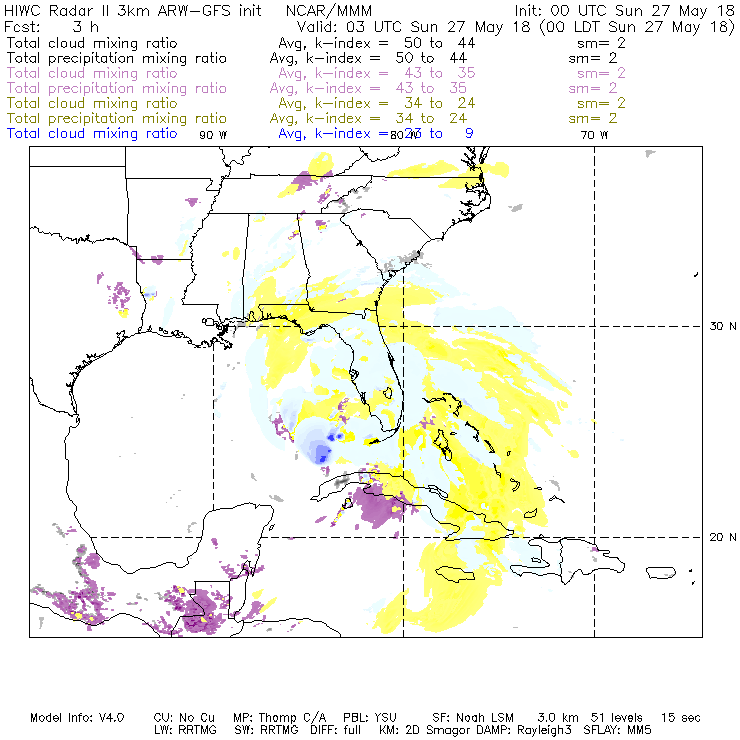Screen dimensions: 740x740
Task: Click the "30 N" latitude label
Action: coord(723,326)
